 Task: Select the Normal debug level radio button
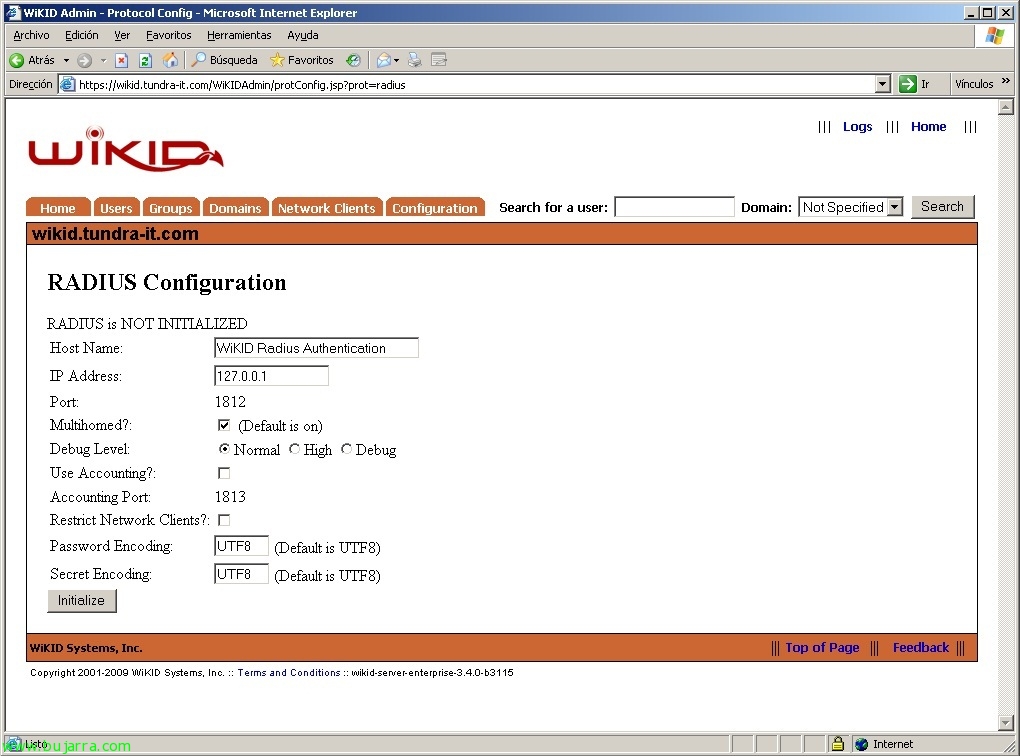224,449
